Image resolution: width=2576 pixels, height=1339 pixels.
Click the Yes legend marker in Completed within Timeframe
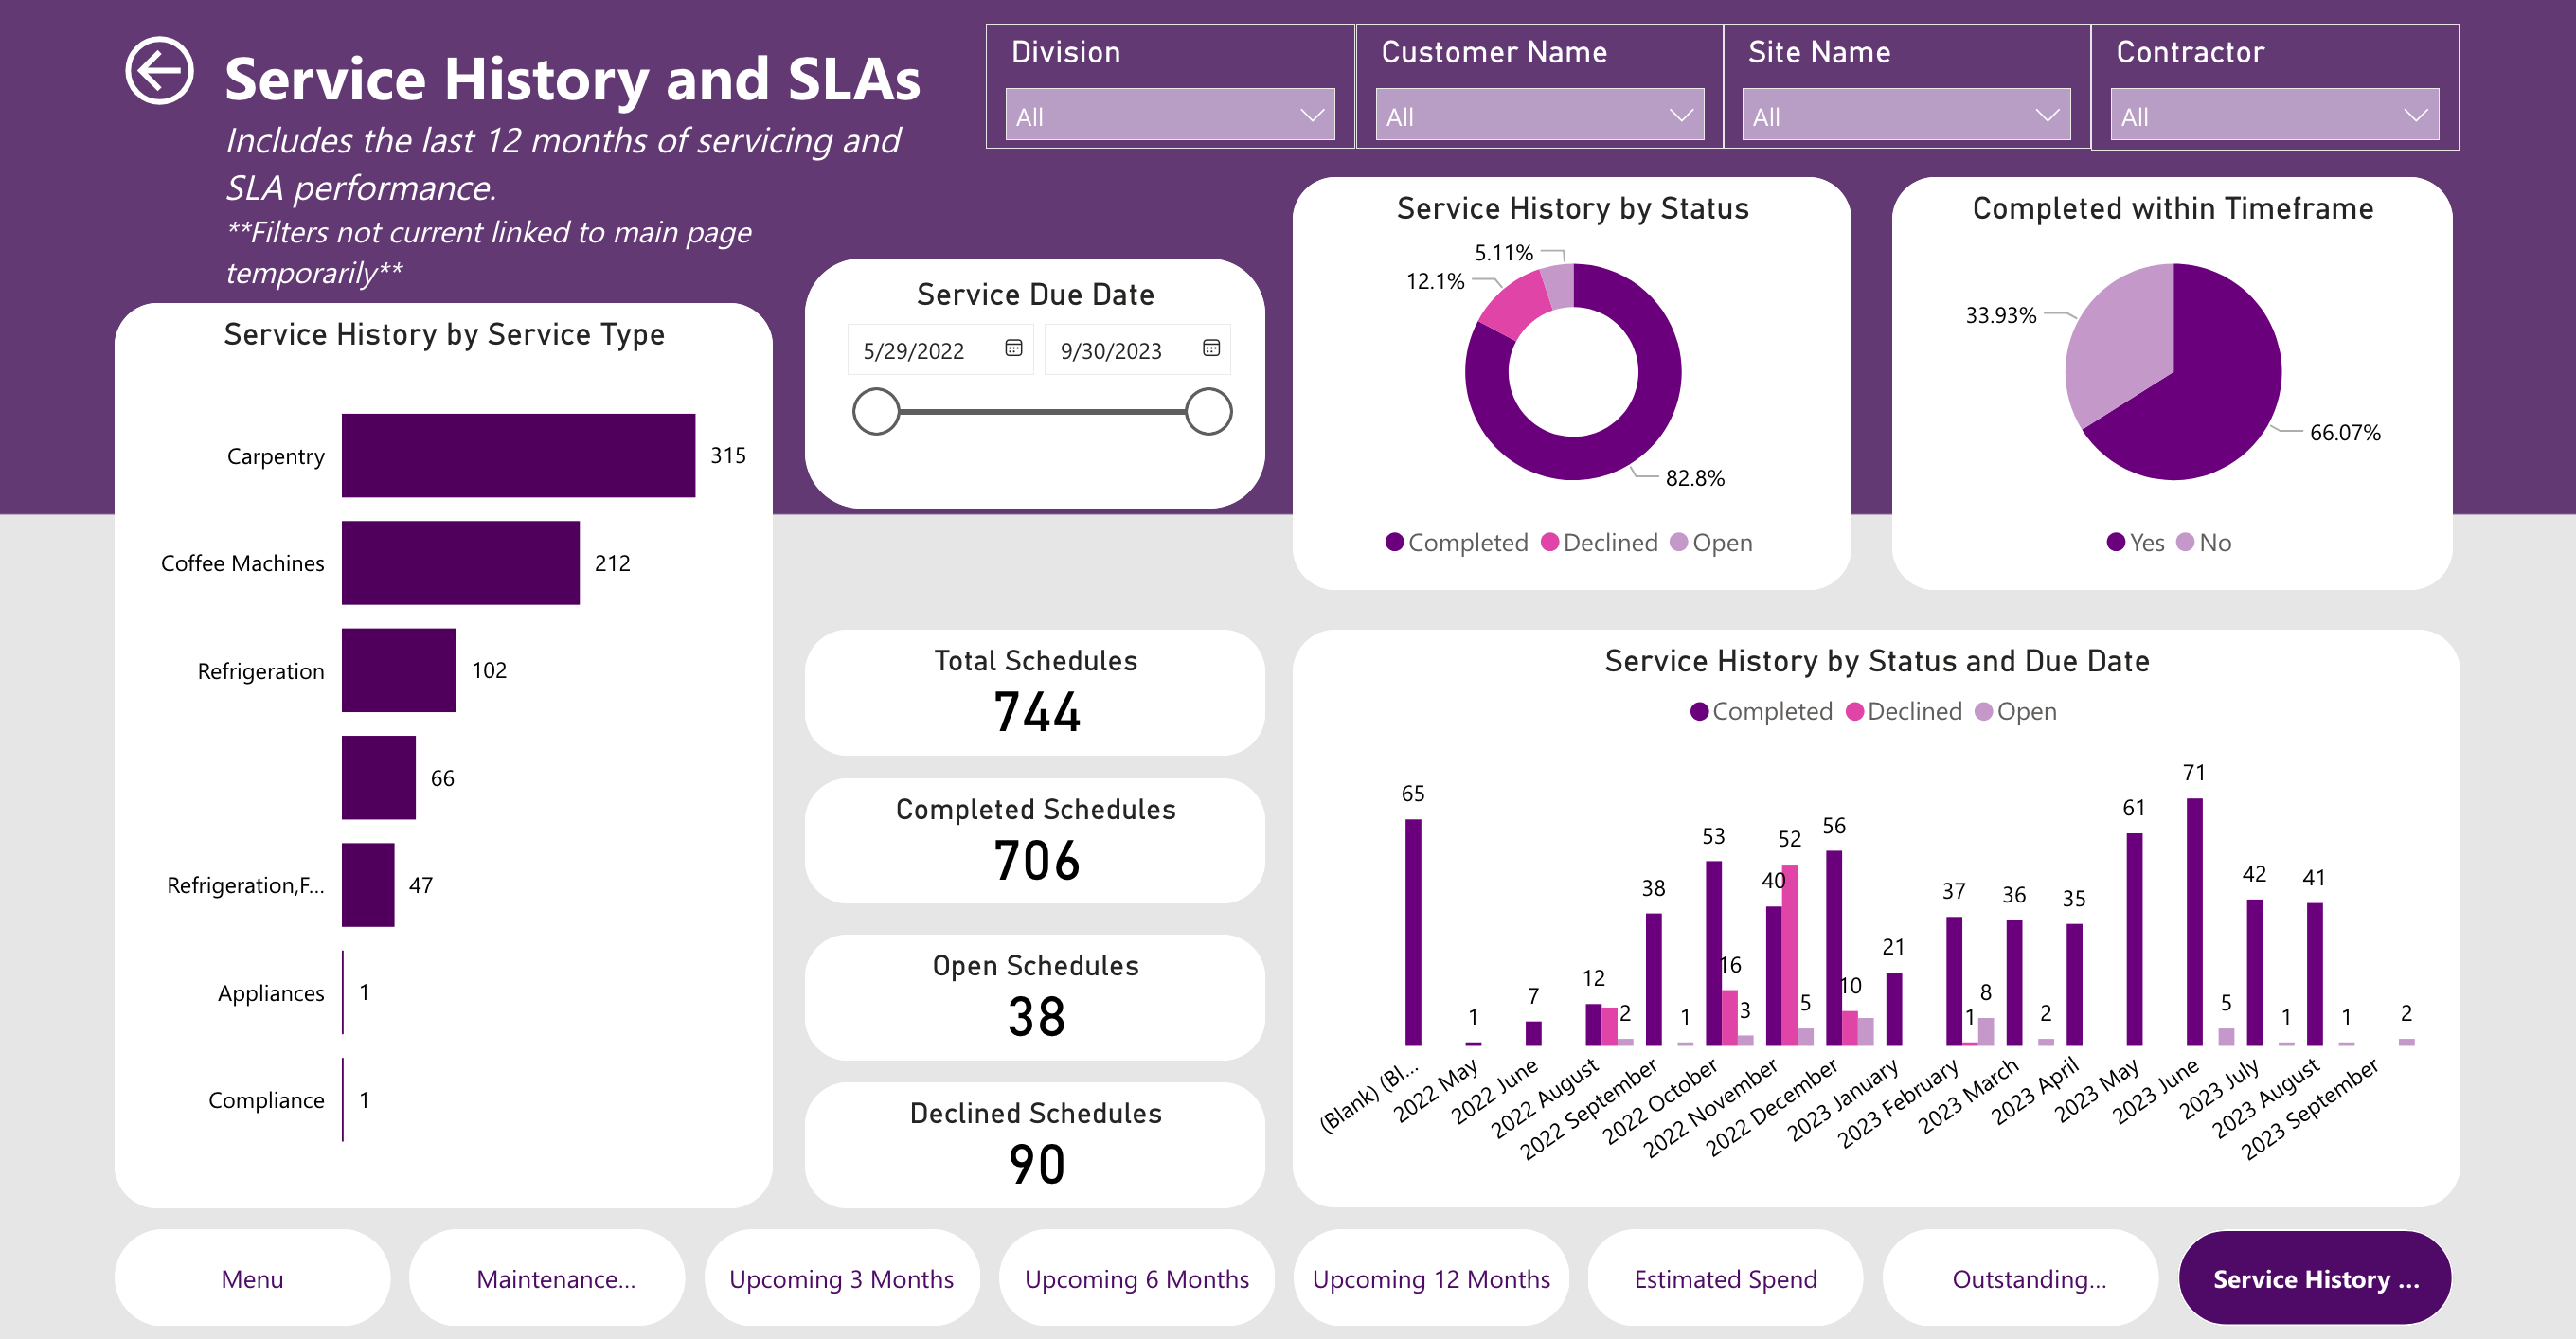click(2115, 542)
